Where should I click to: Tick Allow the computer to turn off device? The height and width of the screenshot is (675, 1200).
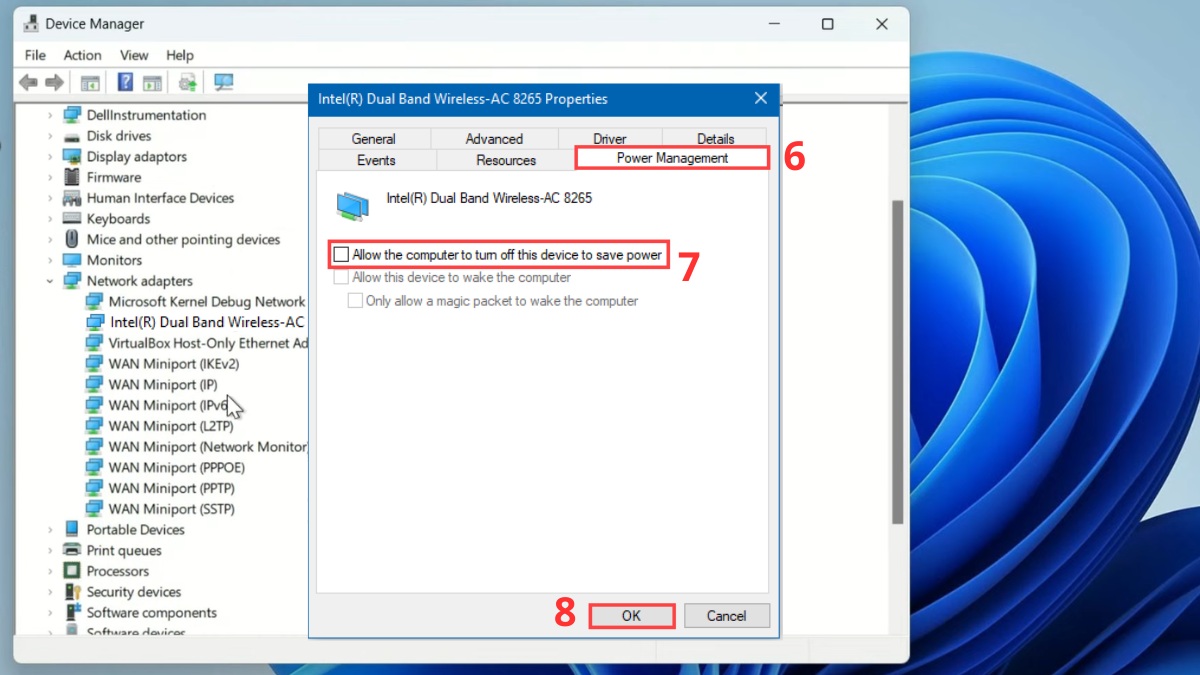[341, 255]
